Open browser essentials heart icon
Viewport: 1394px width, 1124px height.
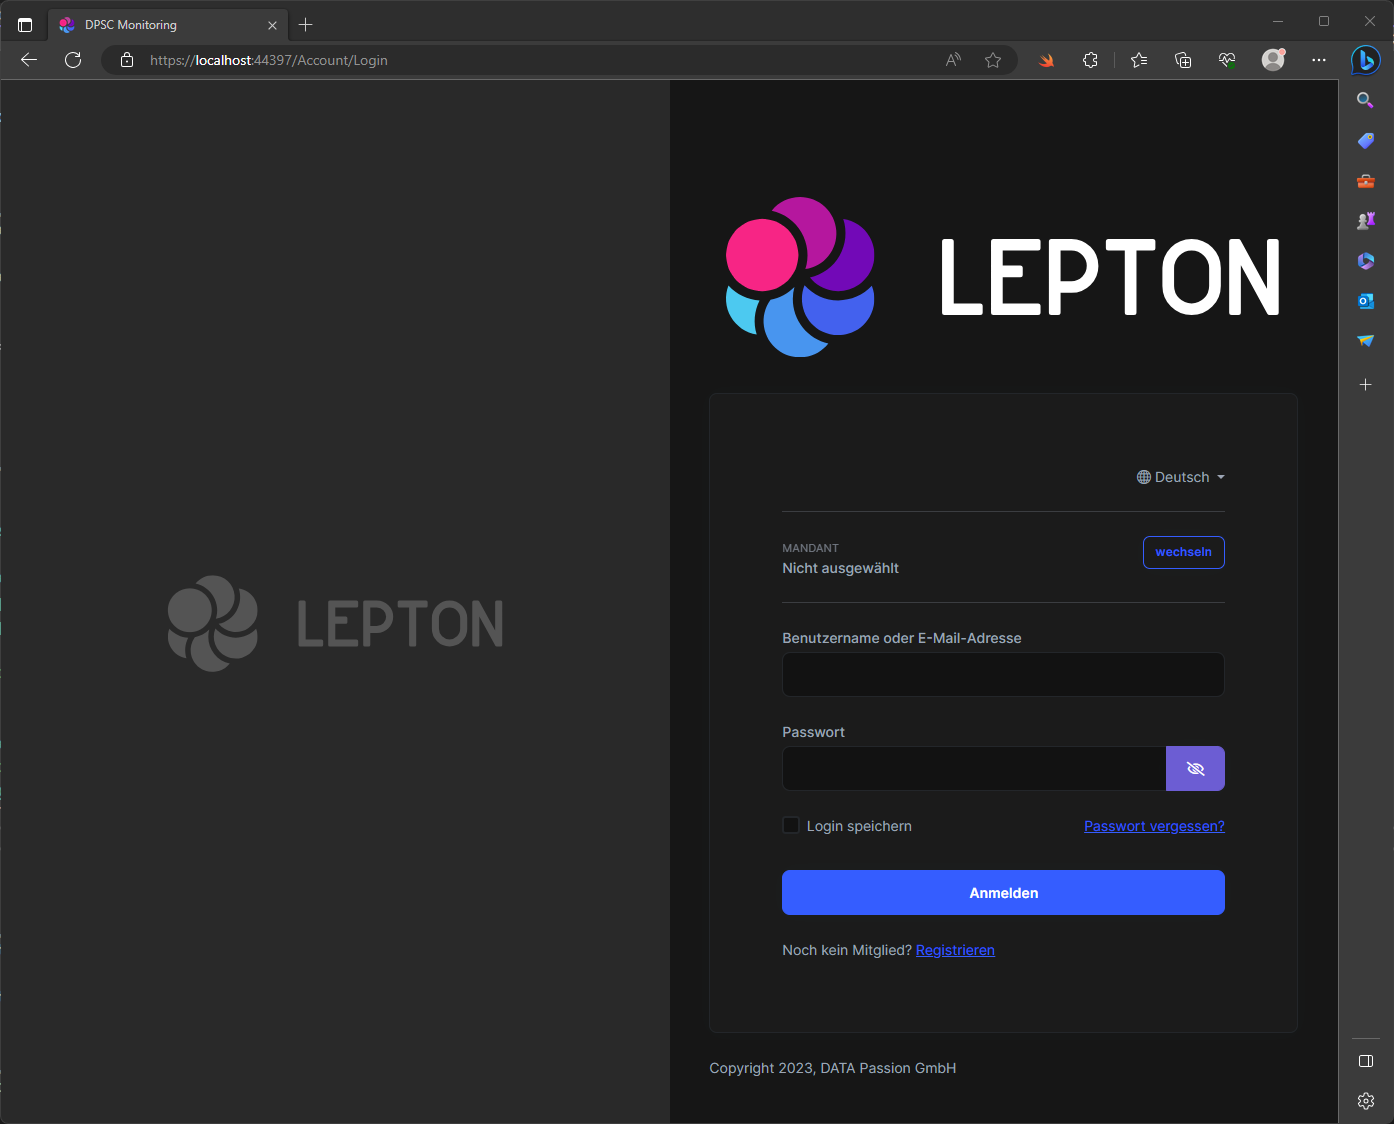(1227, 60)
